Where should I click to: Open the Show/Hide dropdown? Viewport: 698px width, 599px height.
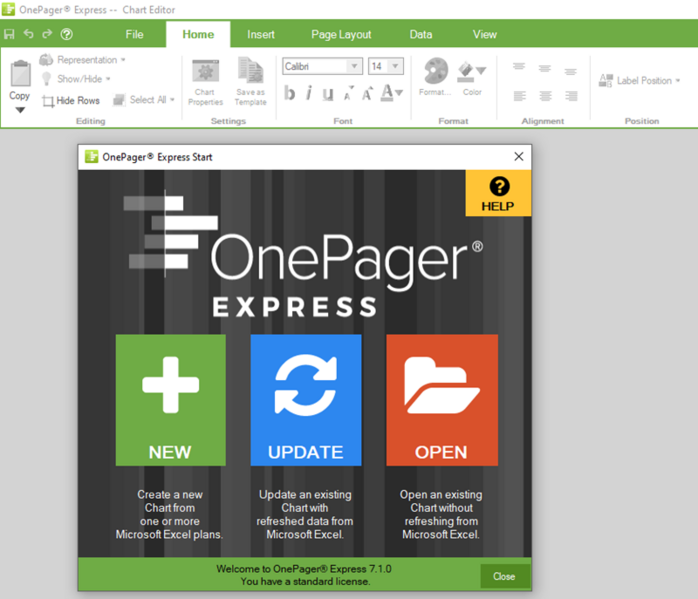click(76, 79)
